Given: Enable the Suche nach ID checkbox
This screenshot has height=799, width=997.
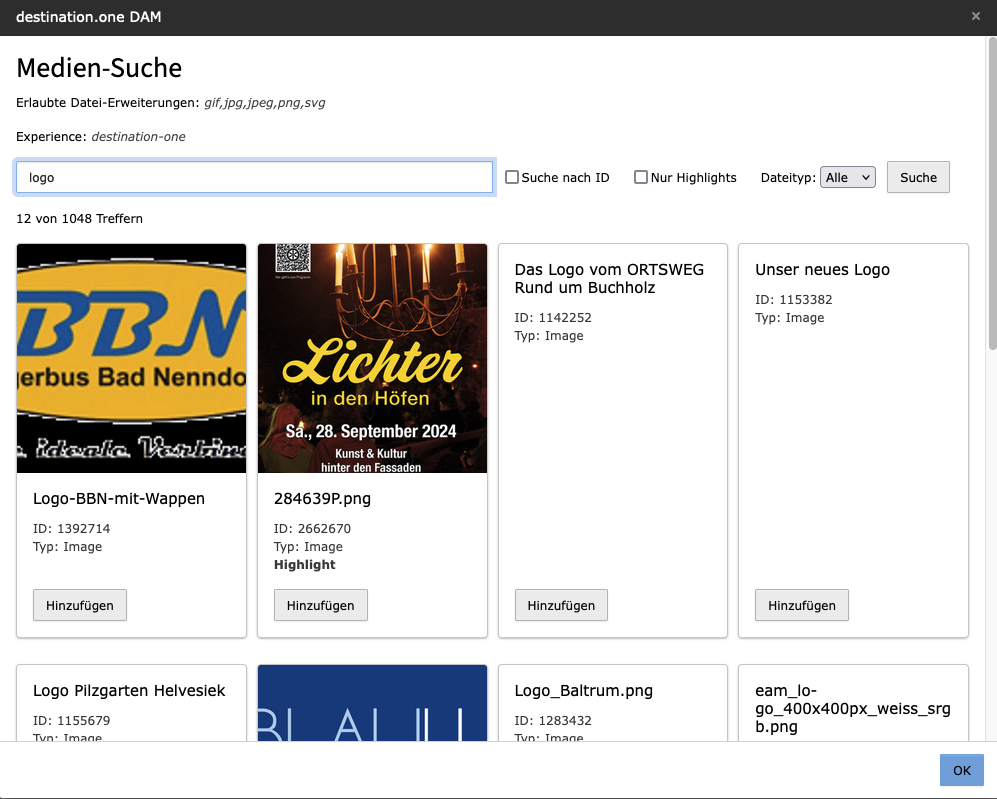Looking at the screenshot, I should click(512, 177).
